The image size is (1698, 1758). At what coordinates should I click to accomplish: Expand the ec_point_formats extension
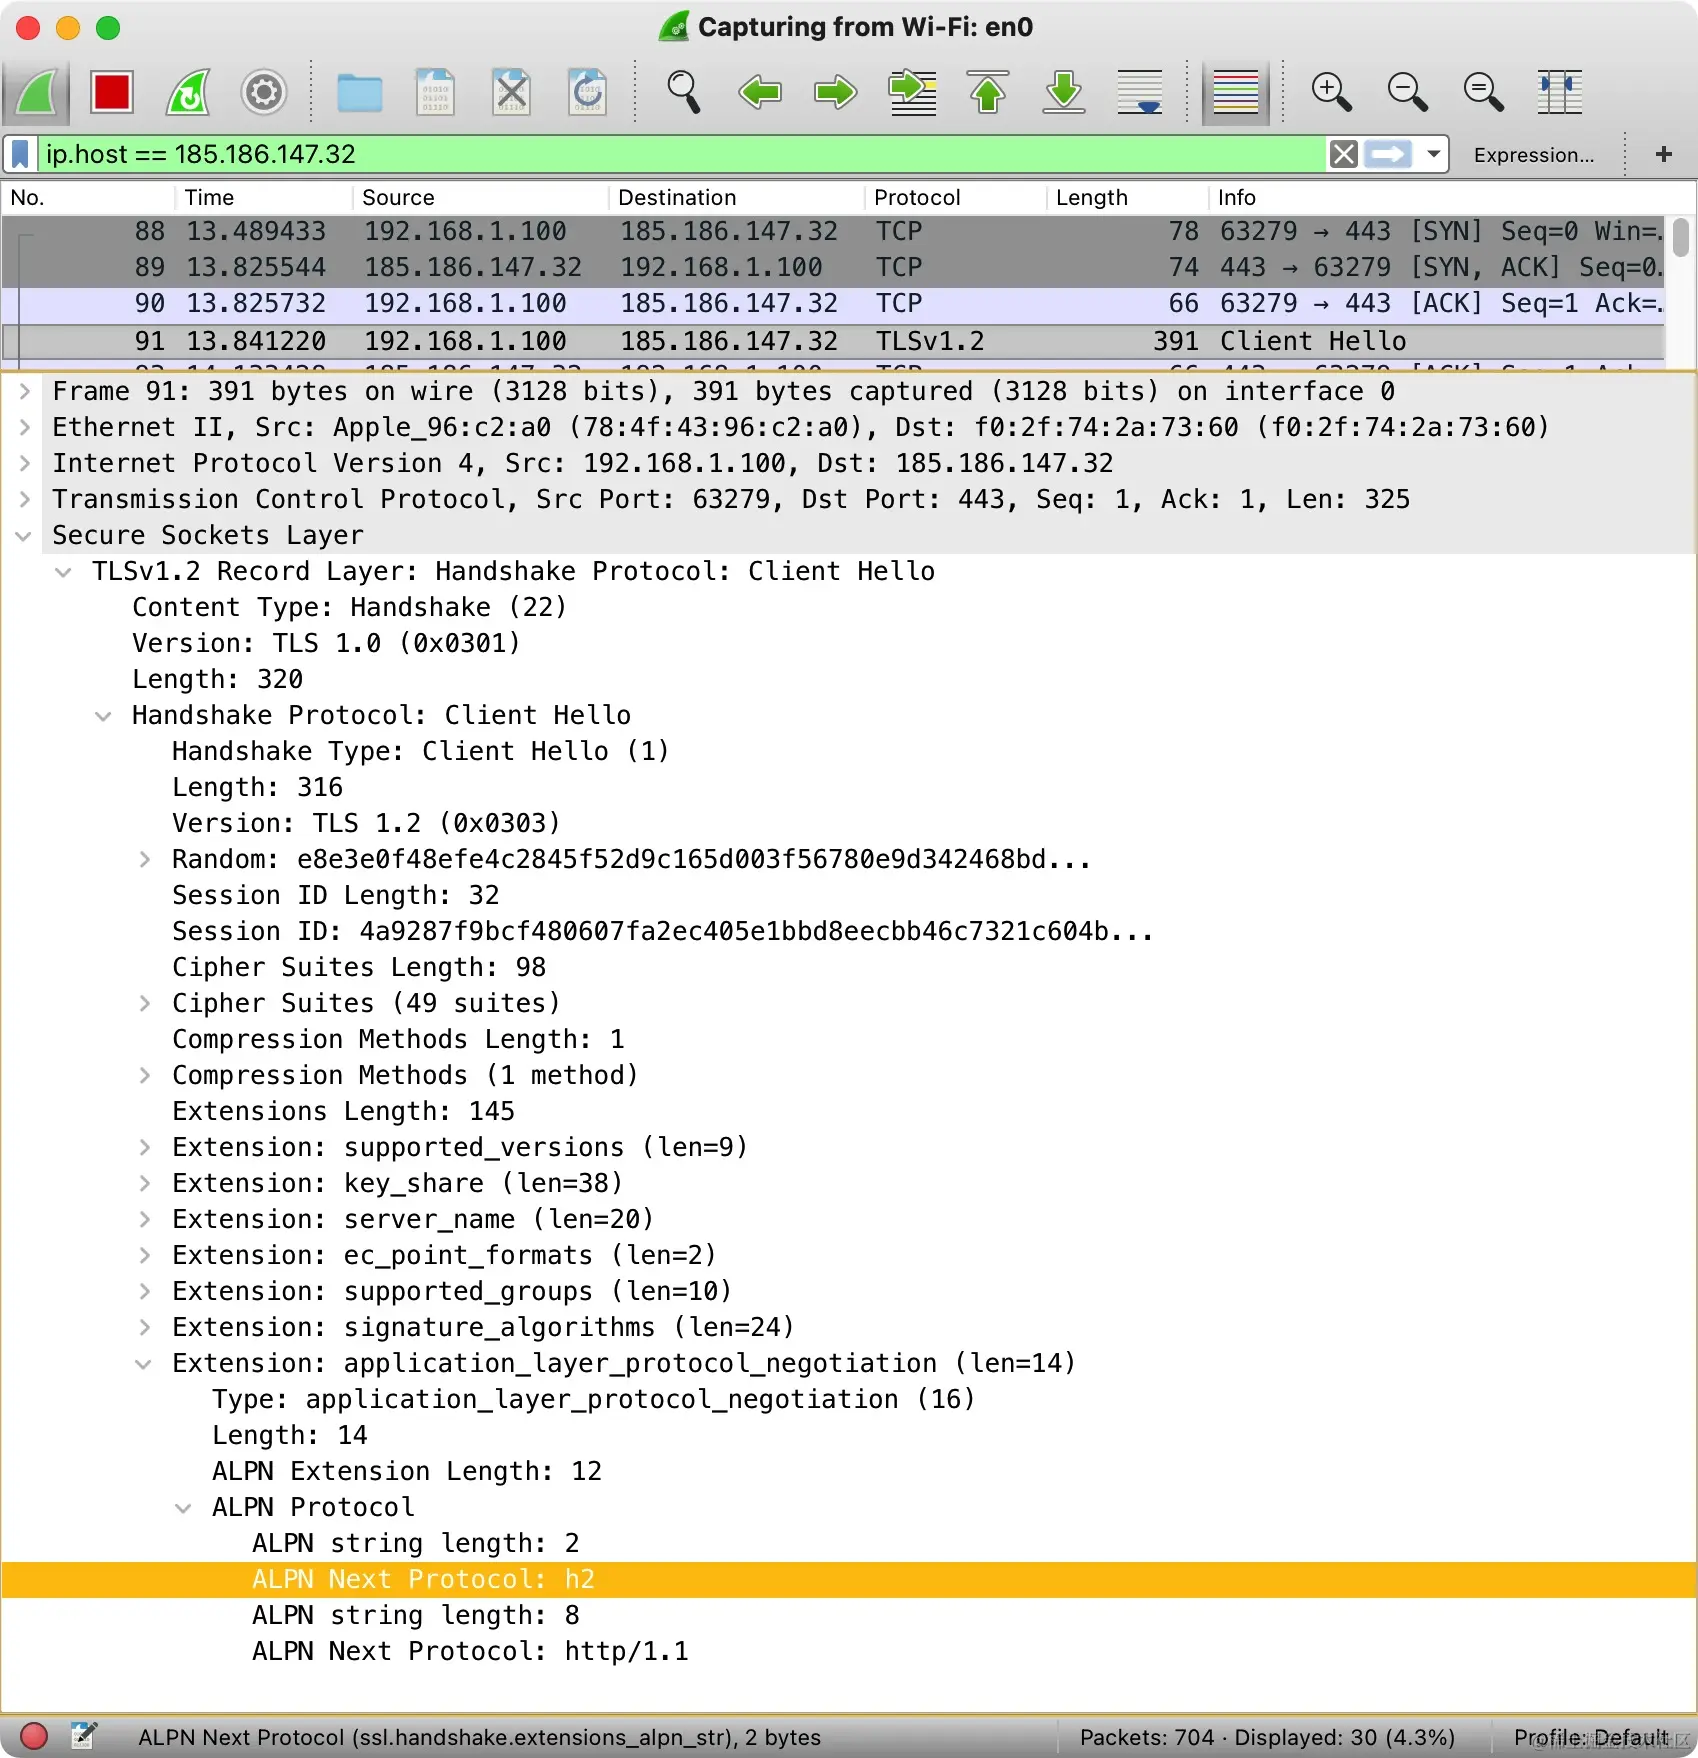[145, 1255]
